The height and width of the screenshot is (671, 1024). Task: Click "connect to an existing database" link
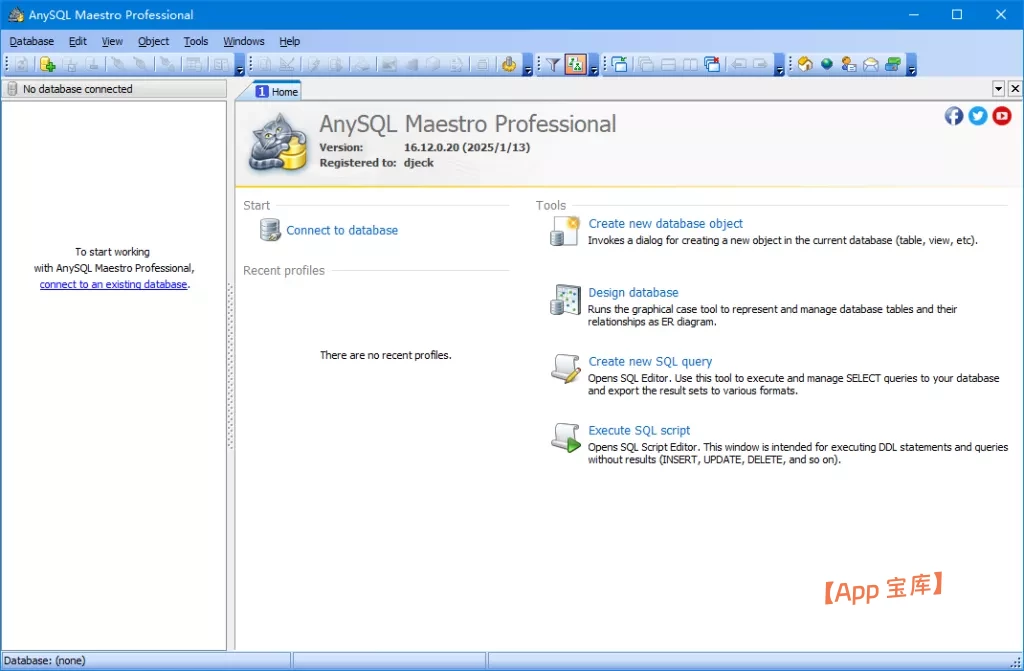pyautogui.click(x=113, y=284)
